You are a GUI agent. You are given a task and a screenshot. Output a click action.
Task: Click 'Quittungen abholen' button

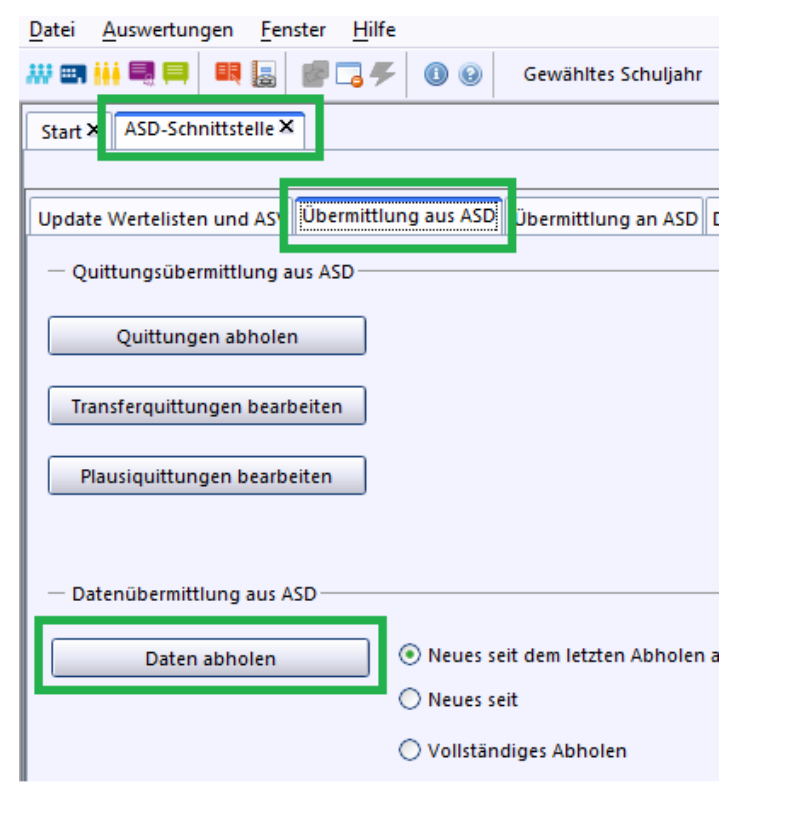coord(207,337)
